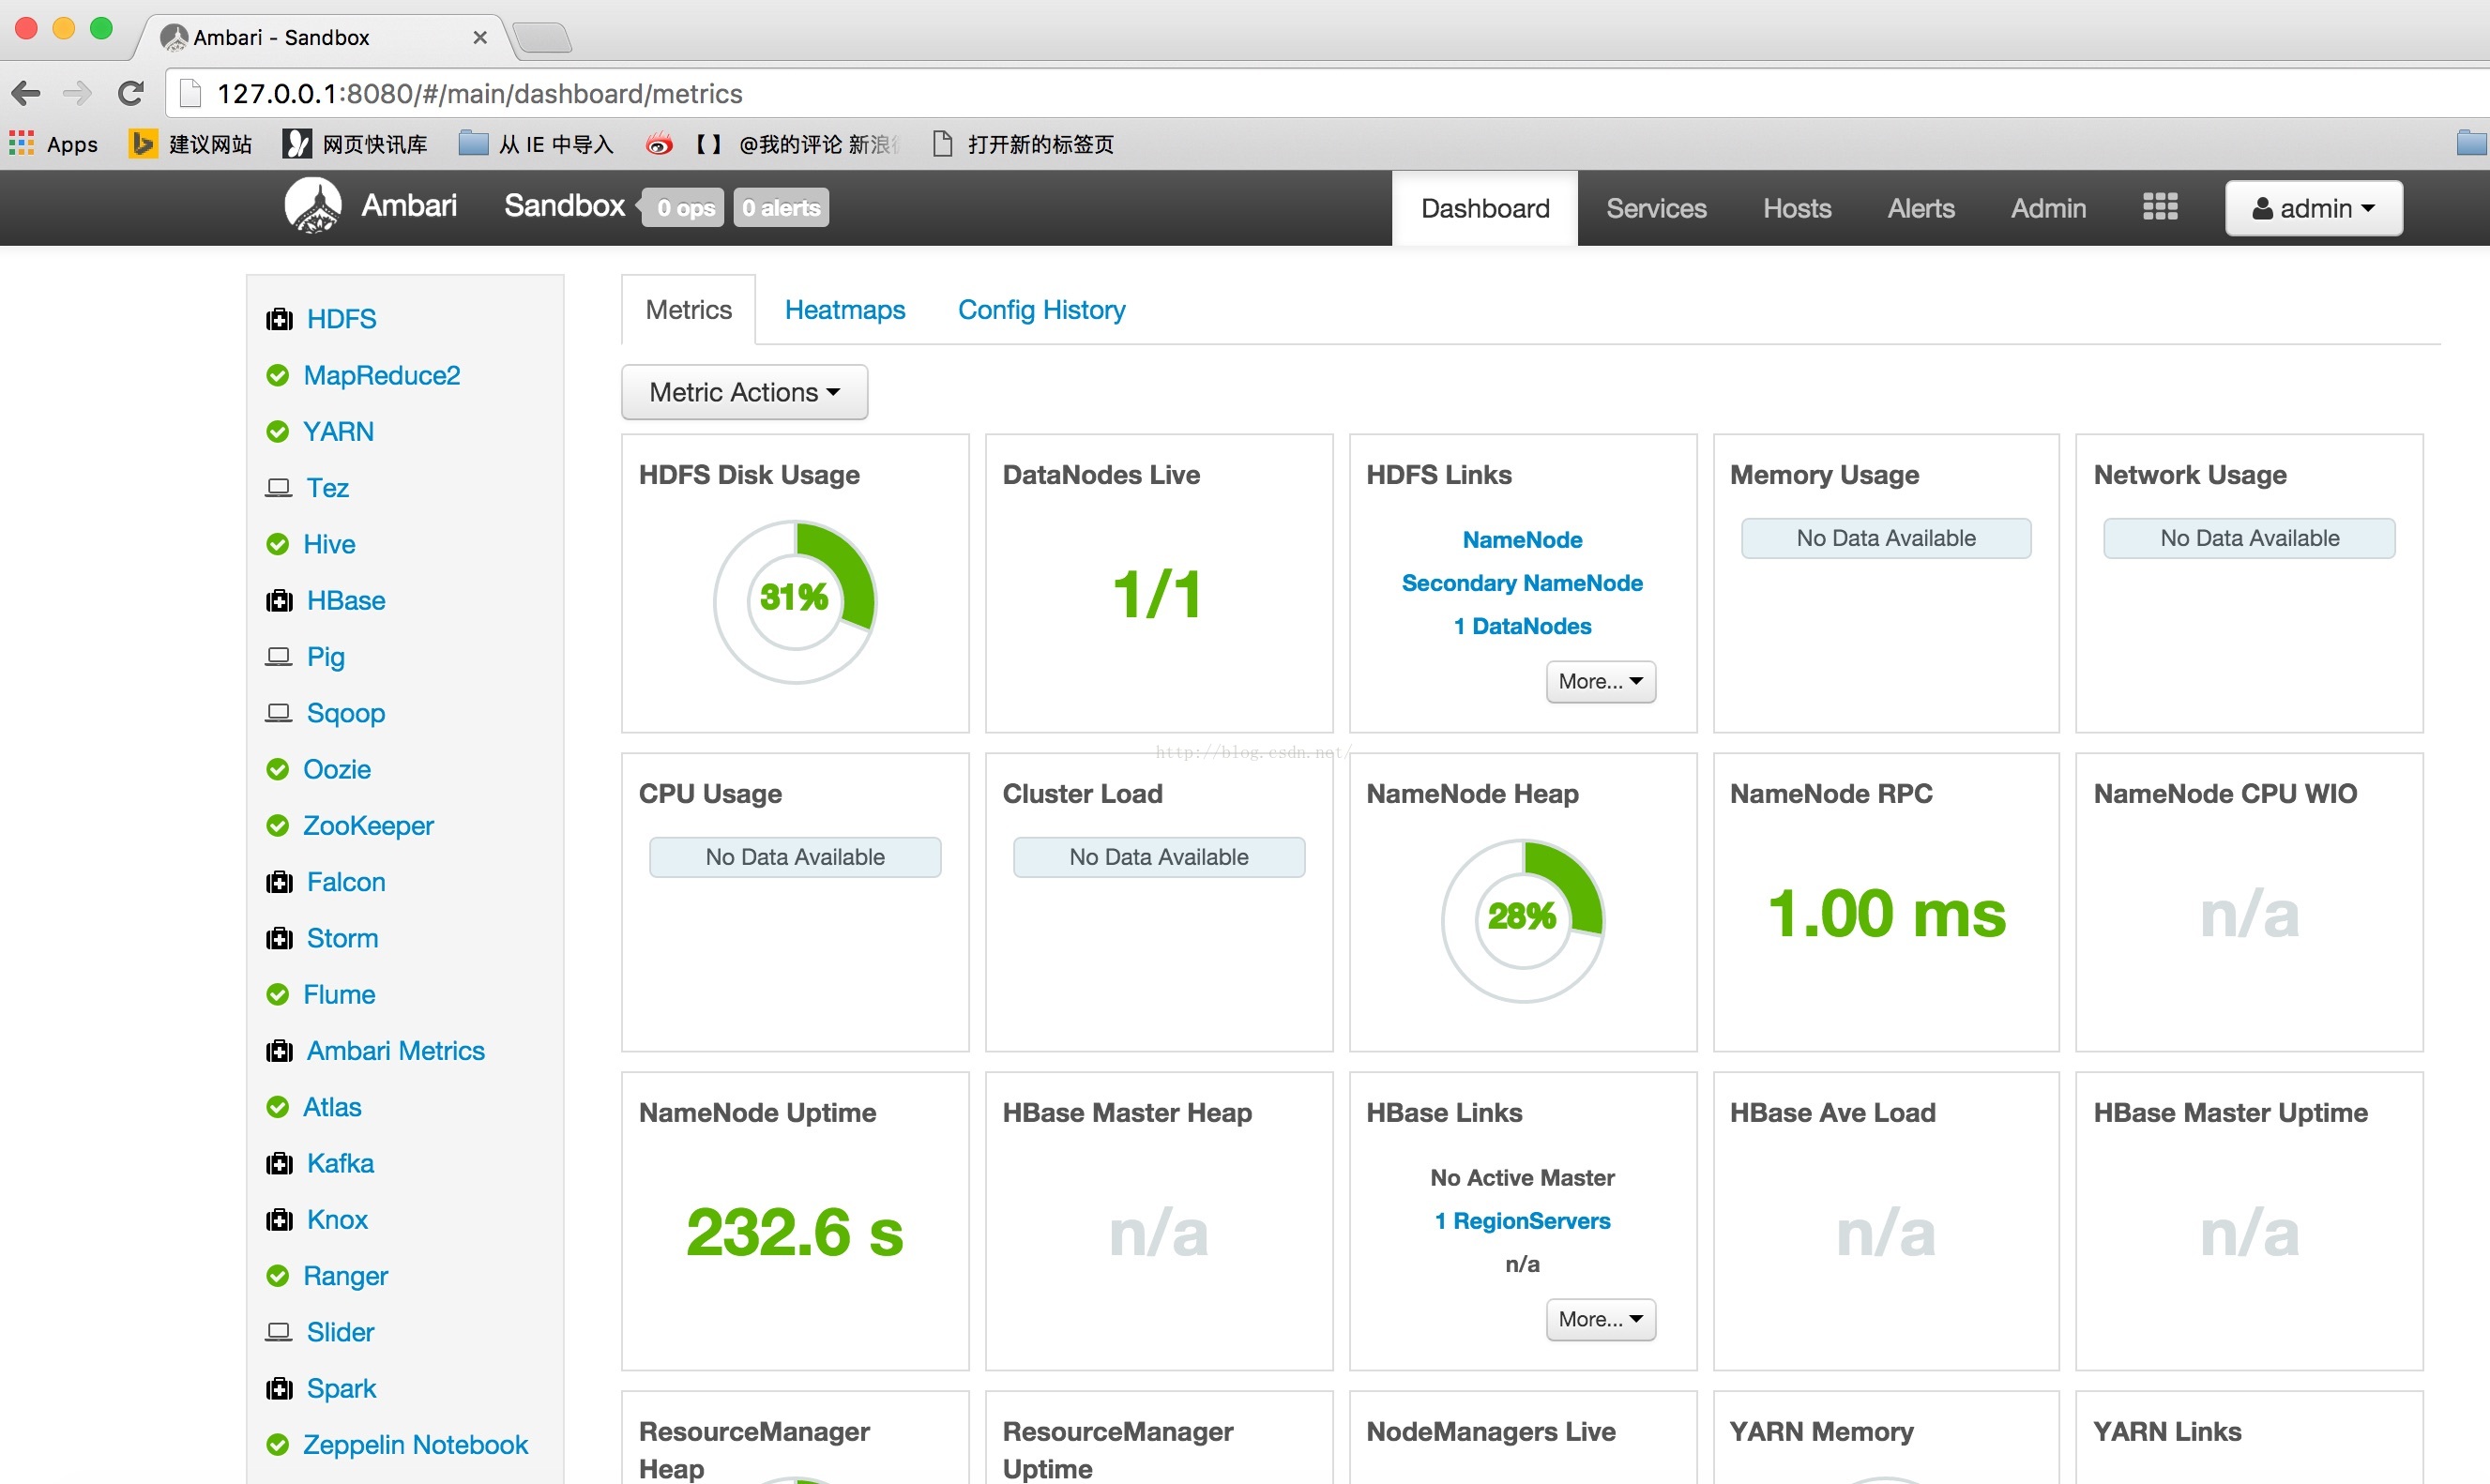Select Dashboard in top navigation
Image resolution: width=2490 pixels, height=1484 pixels.
click(1485, 208)
